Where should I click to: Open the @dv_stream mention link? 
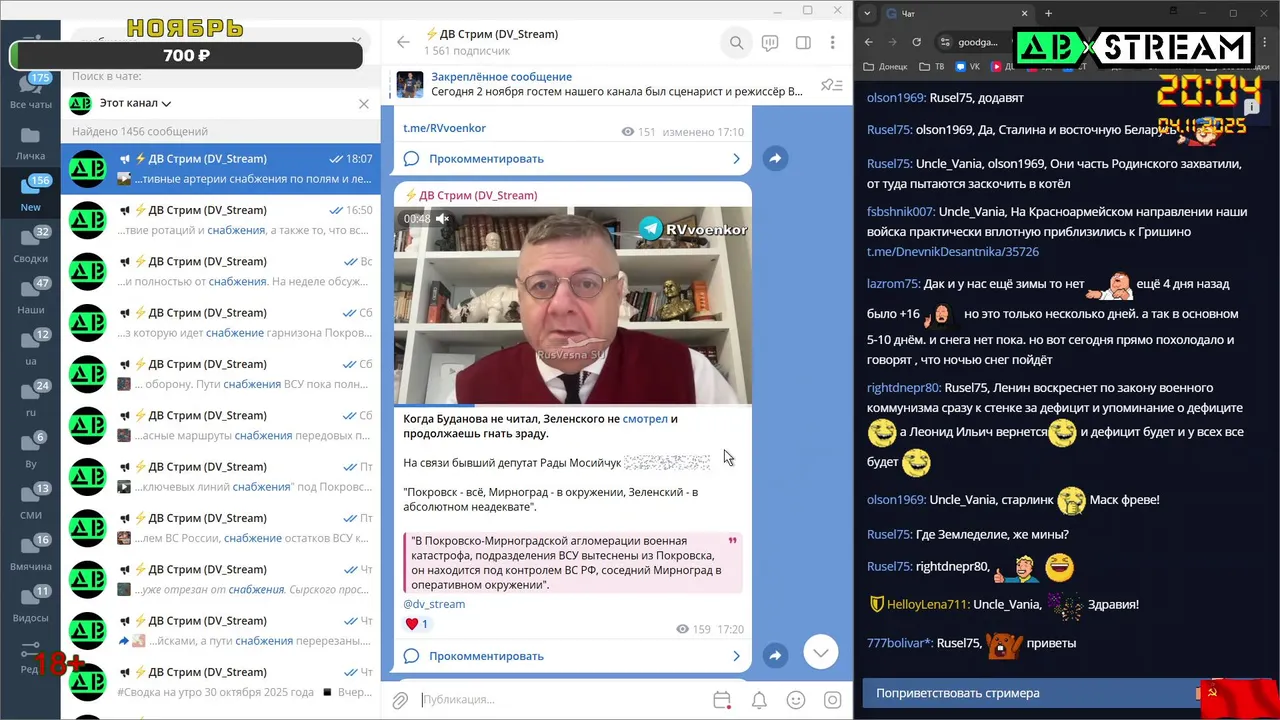click(434, 604)
